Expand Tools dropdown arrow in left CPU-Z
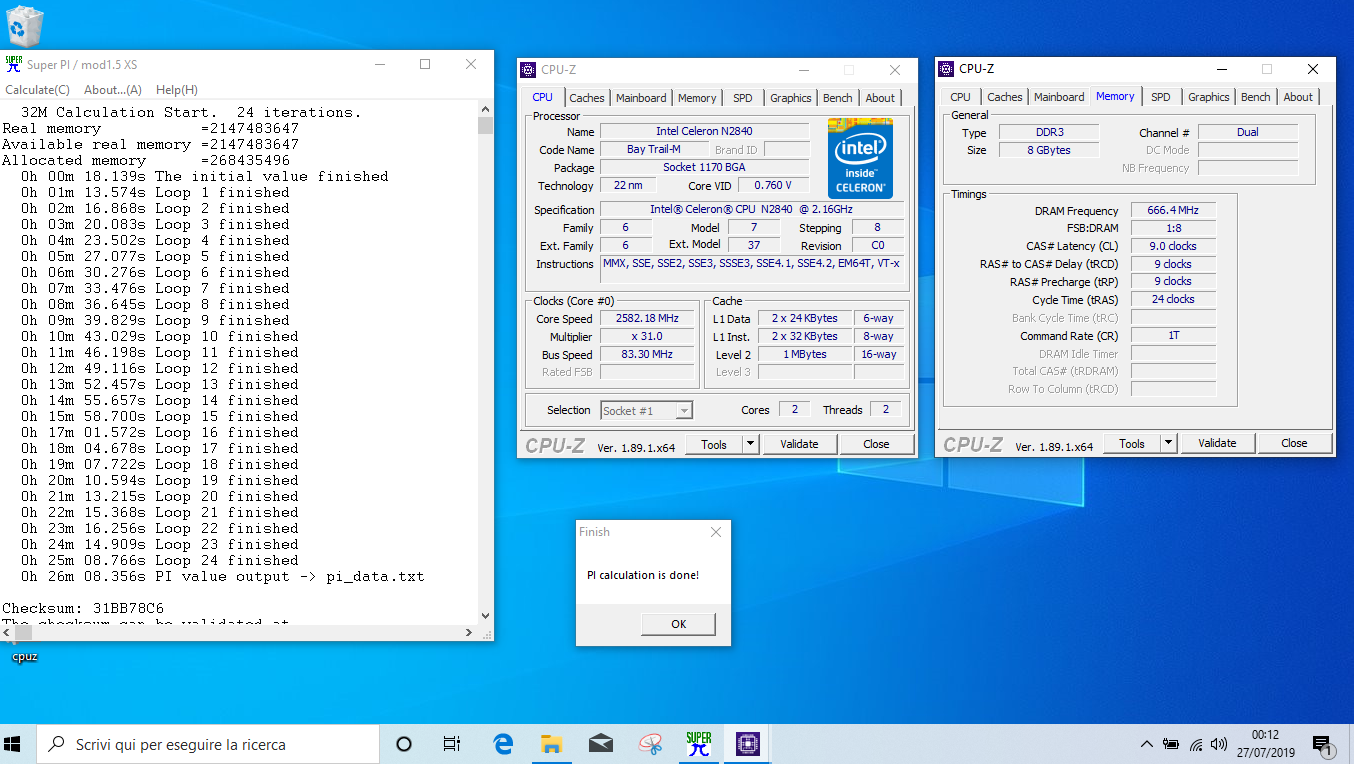This screenshot has height=764, width=1354. tap(750, 444)
